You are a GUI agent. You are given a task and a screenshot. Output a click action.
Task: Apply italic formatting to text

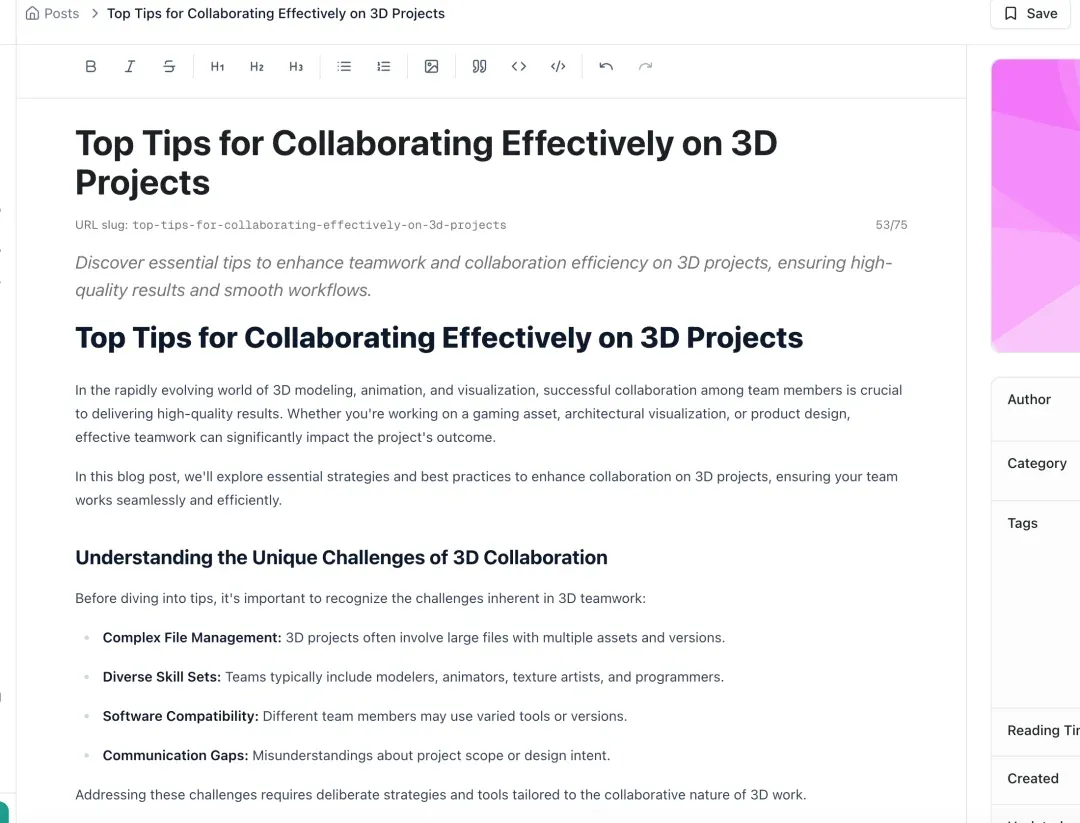point(130,67)
